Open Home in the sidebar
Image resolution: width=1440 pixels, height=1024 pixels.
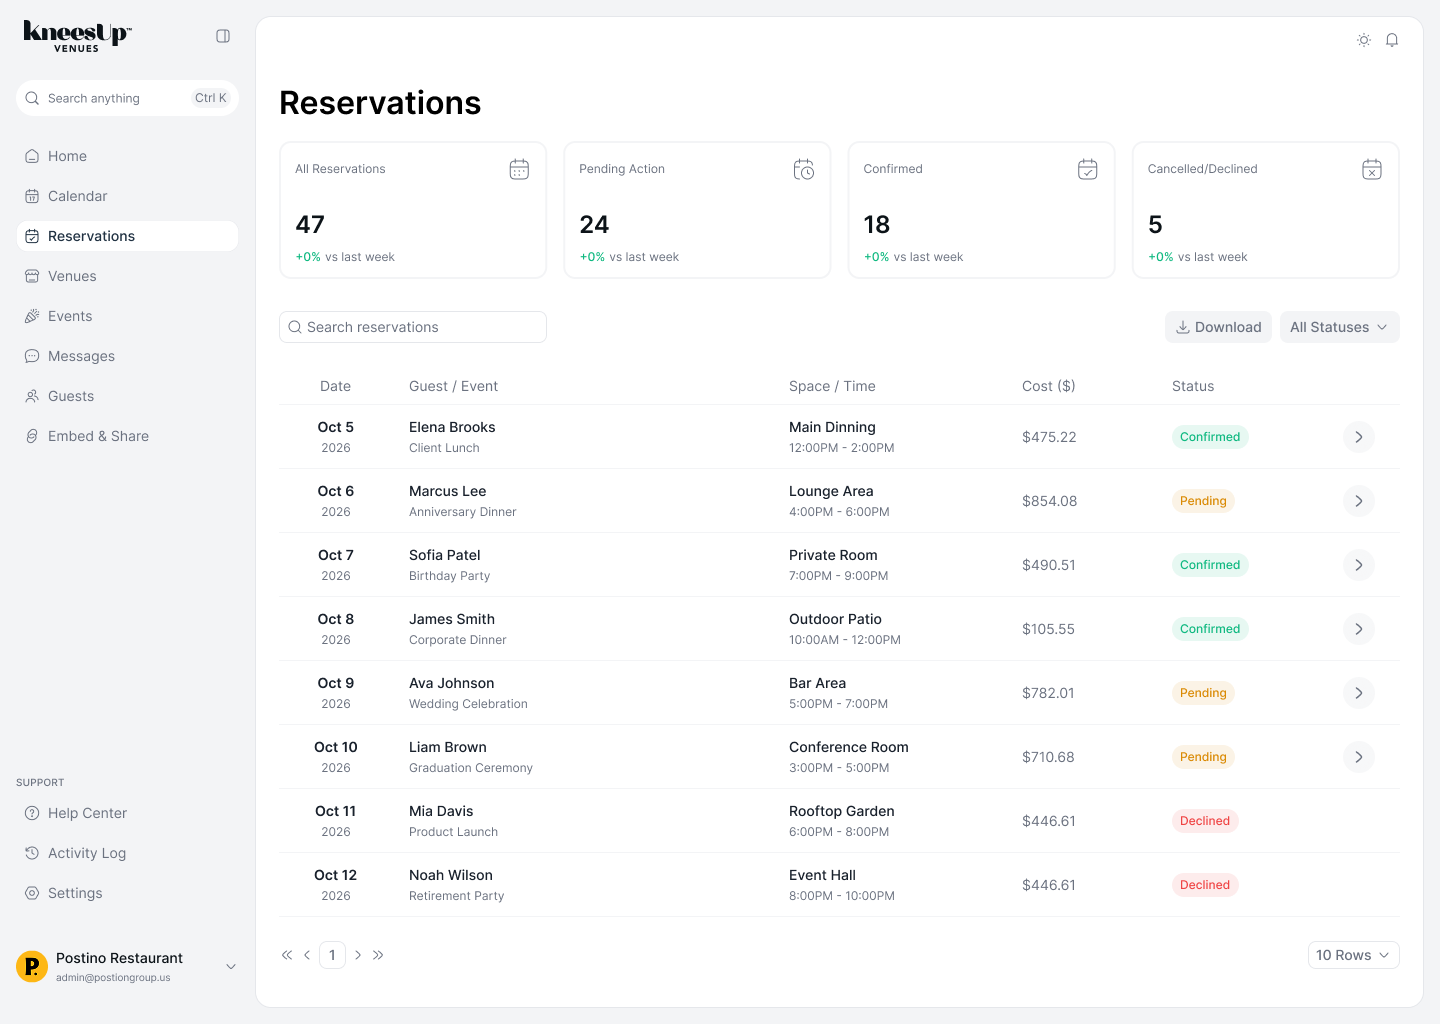tap(127, 156)
